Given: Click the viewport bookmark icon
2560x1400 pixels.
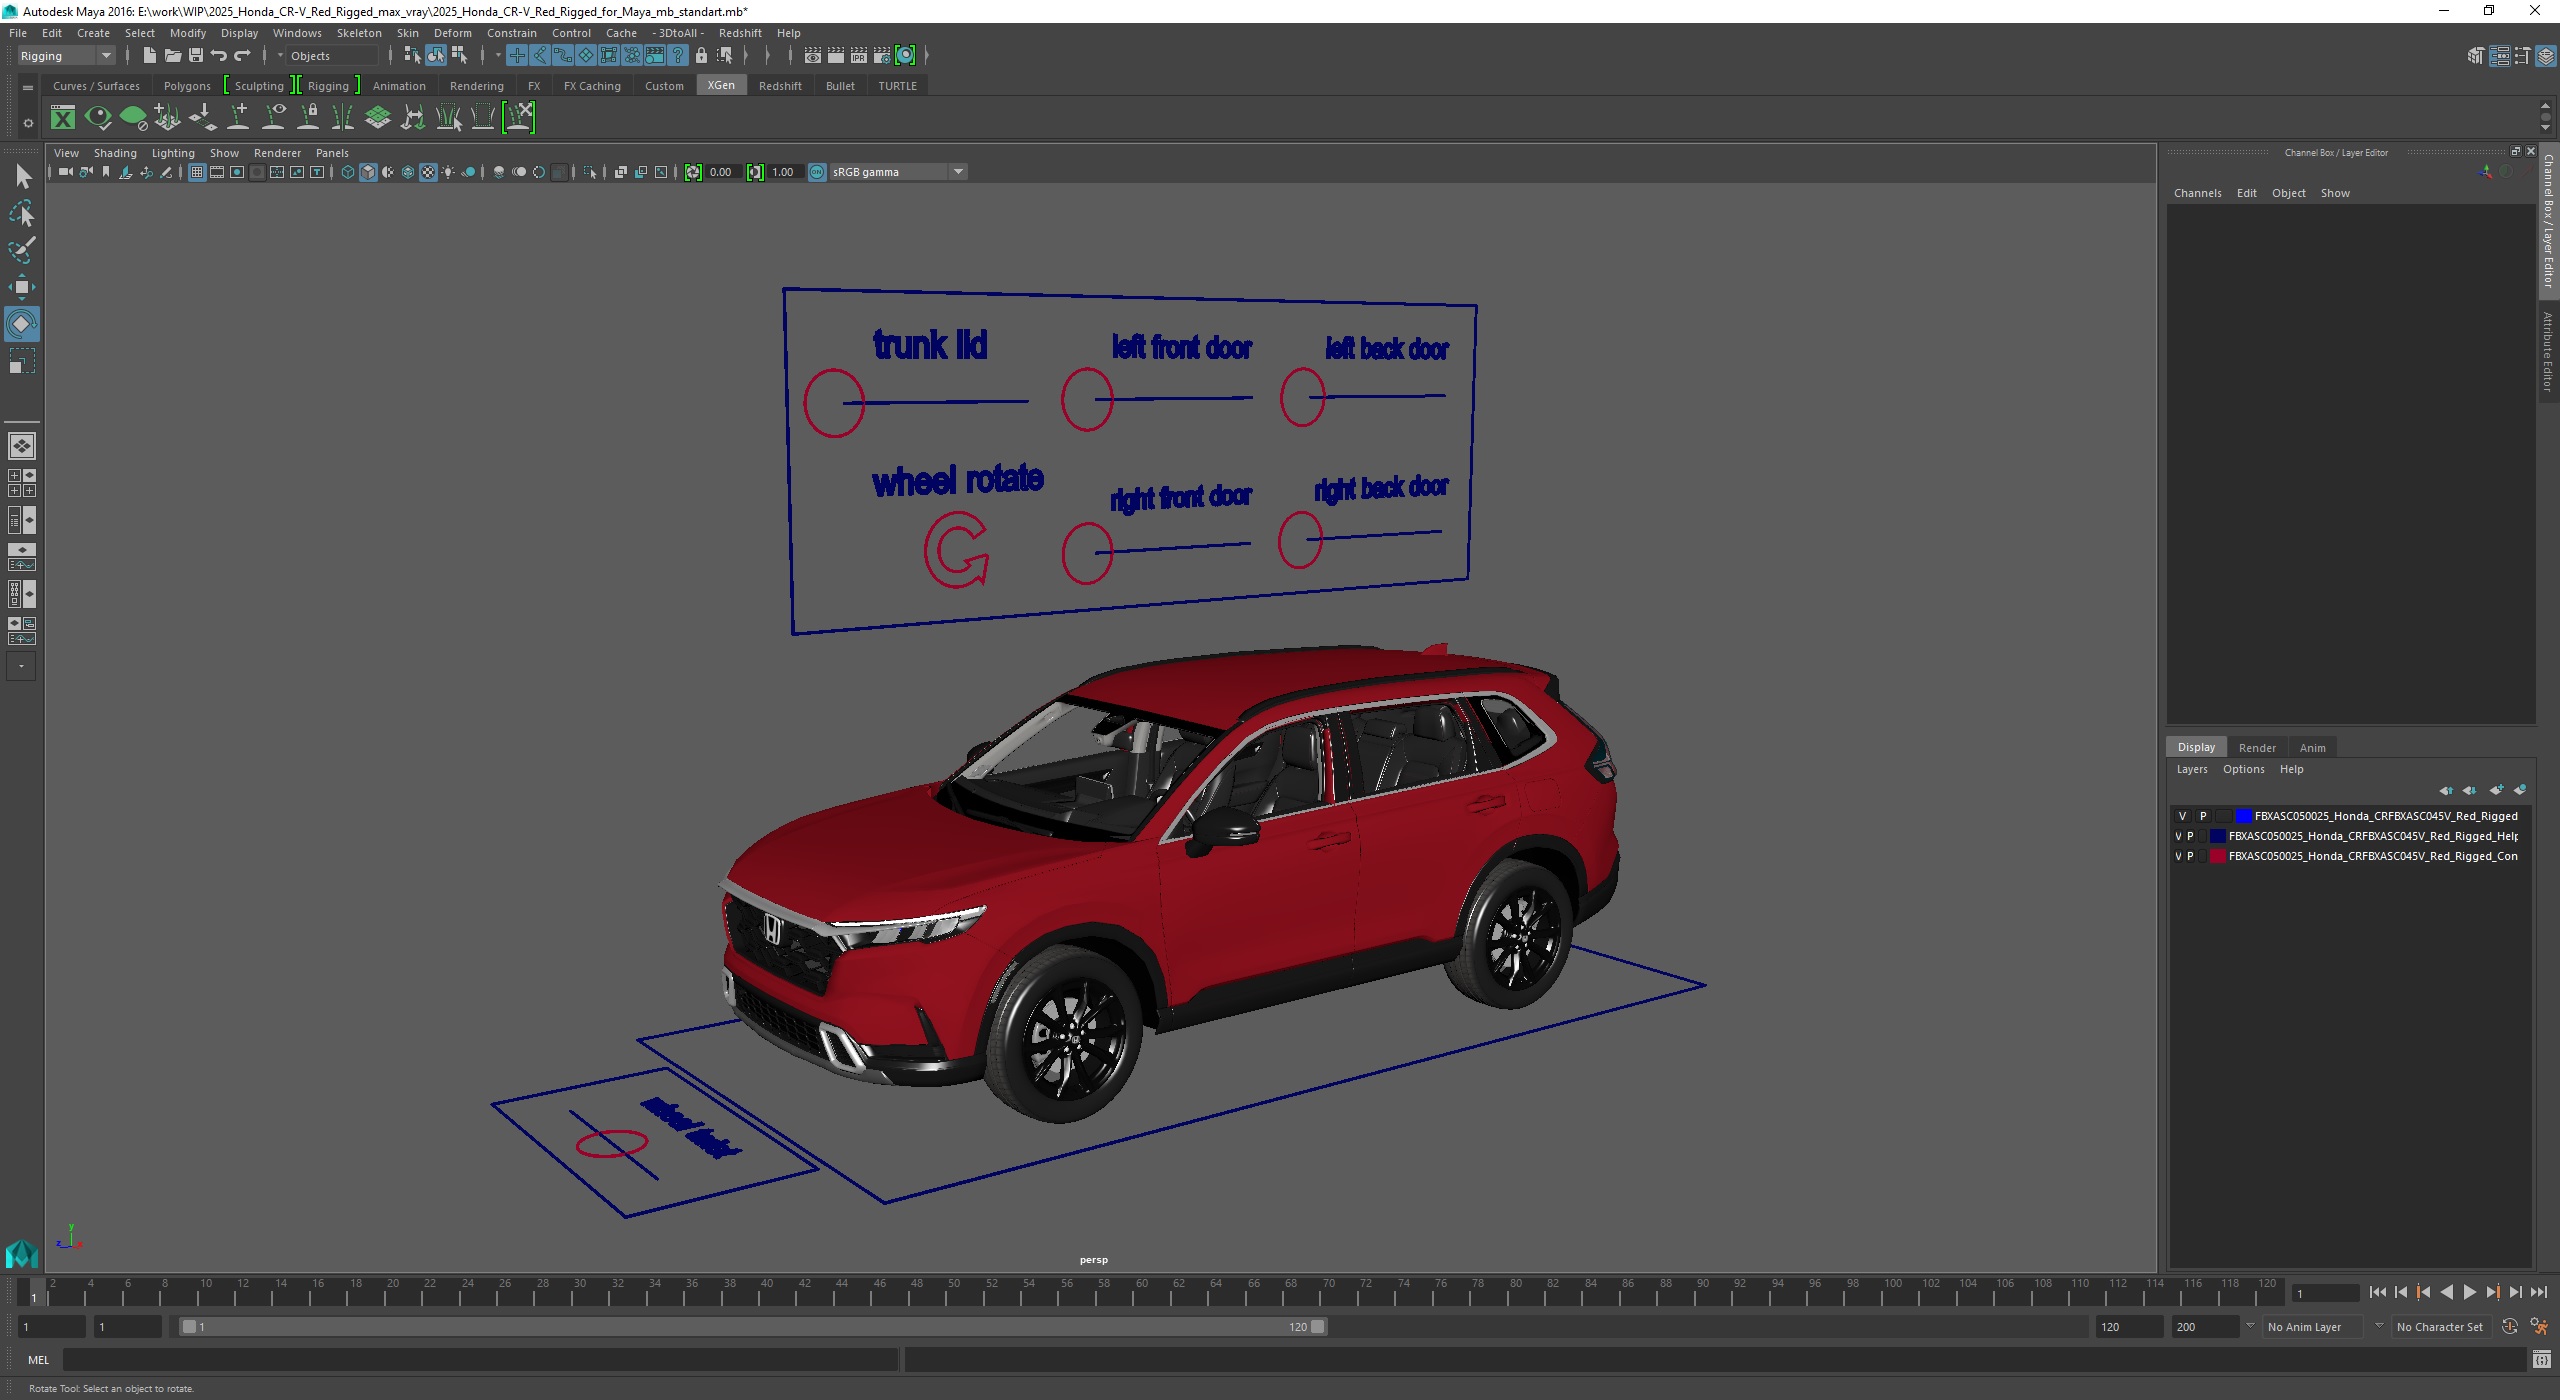Looking at the screenshot, I should point(106,172).
